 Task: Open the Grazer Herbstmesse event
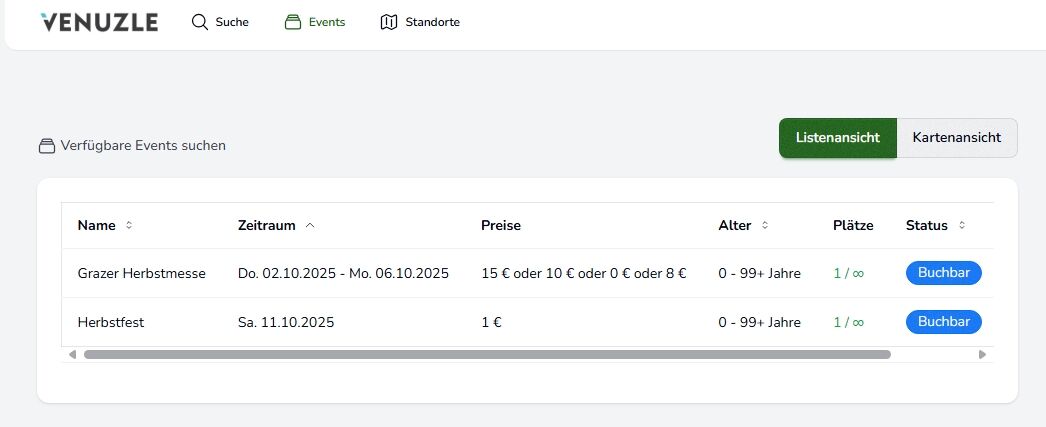coord(141,273)
